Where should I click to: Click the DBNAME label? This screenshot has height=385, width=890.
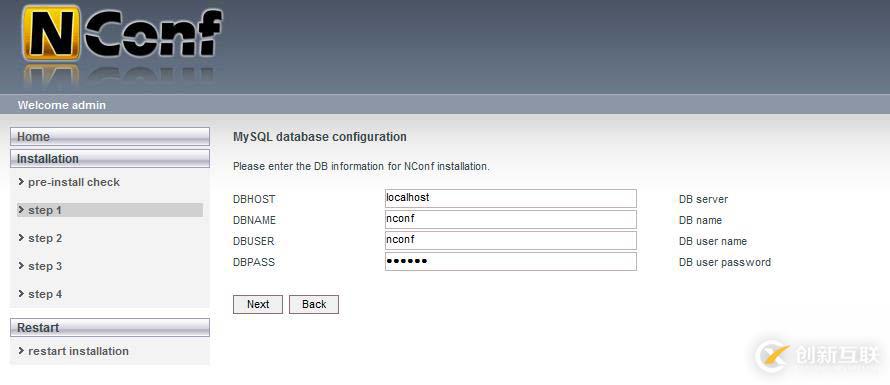point(254,220)
